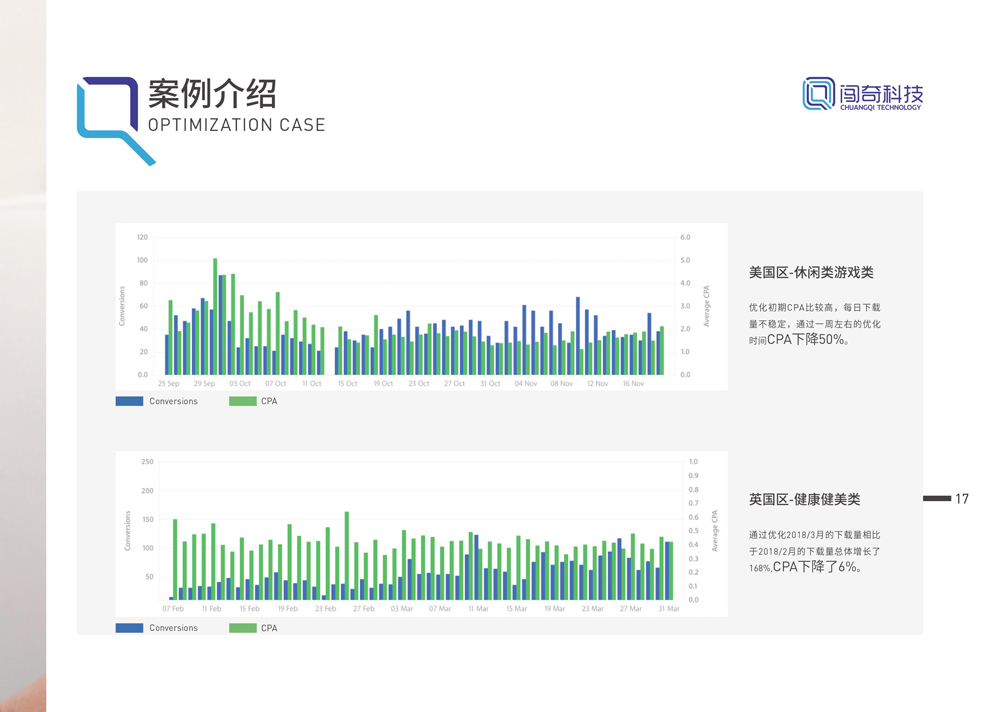This screenshot has width=1000, height=712.
Task: Select the OPTIMIZATION CASE subtitle
Action: (236, 126)
